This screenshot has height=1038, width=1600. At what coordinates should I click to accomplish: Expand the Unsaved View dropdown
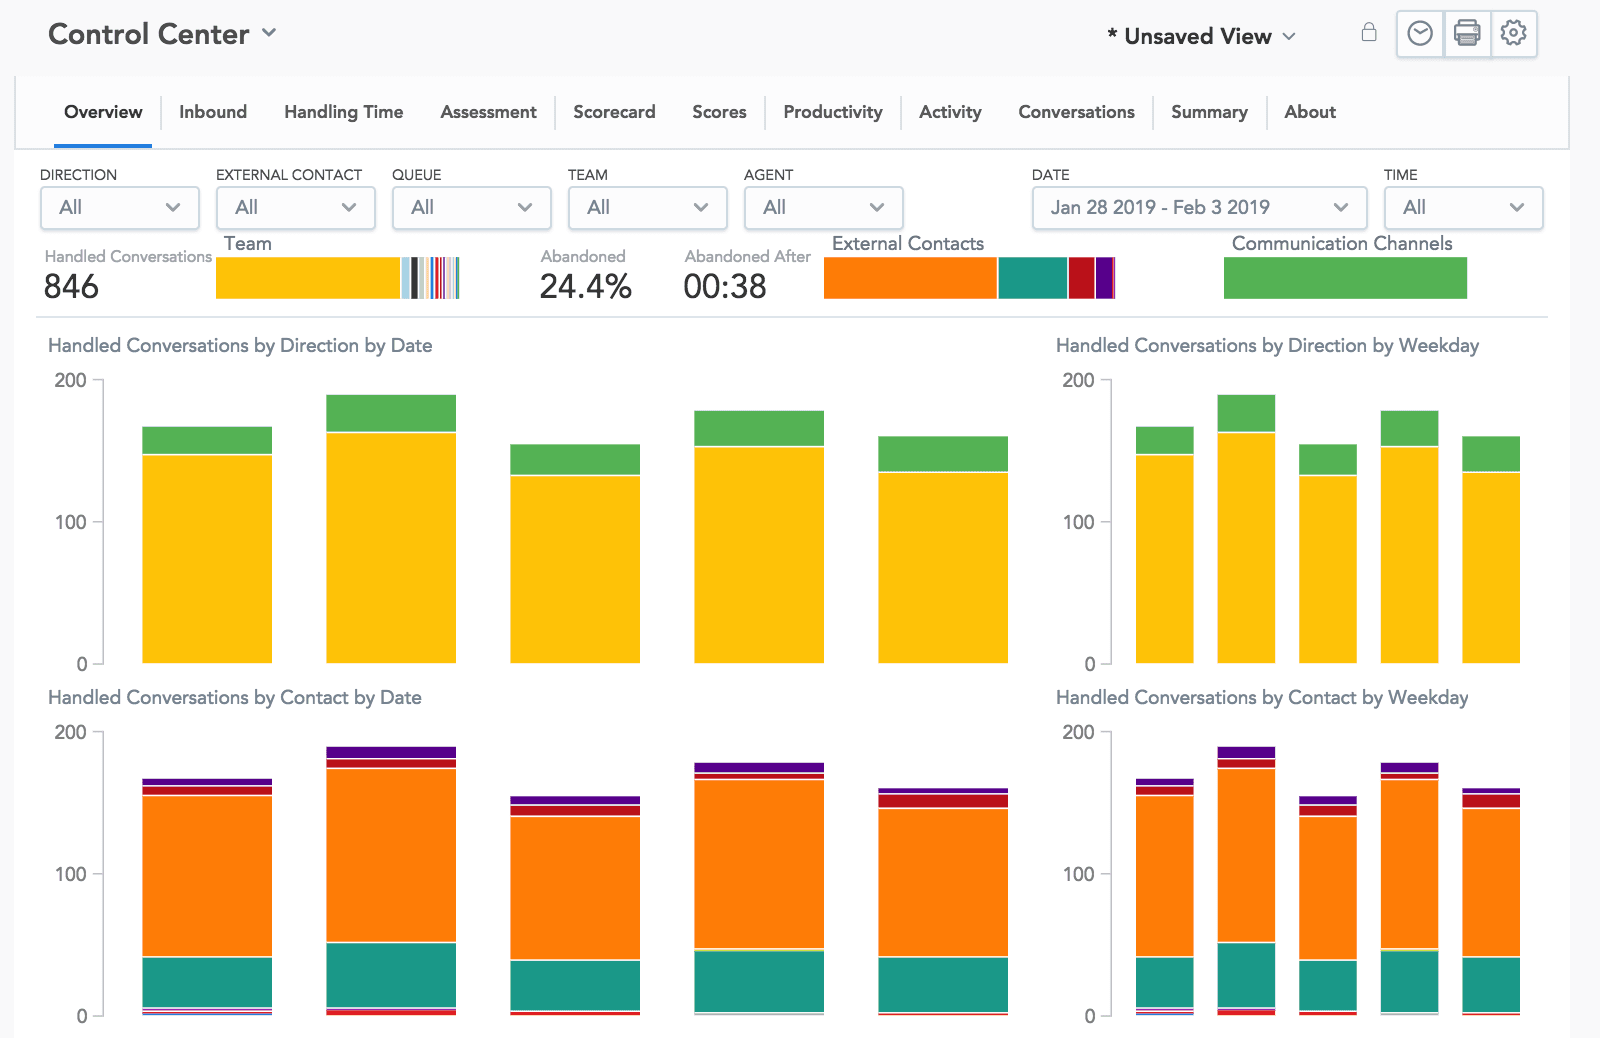pos(1288,36)
